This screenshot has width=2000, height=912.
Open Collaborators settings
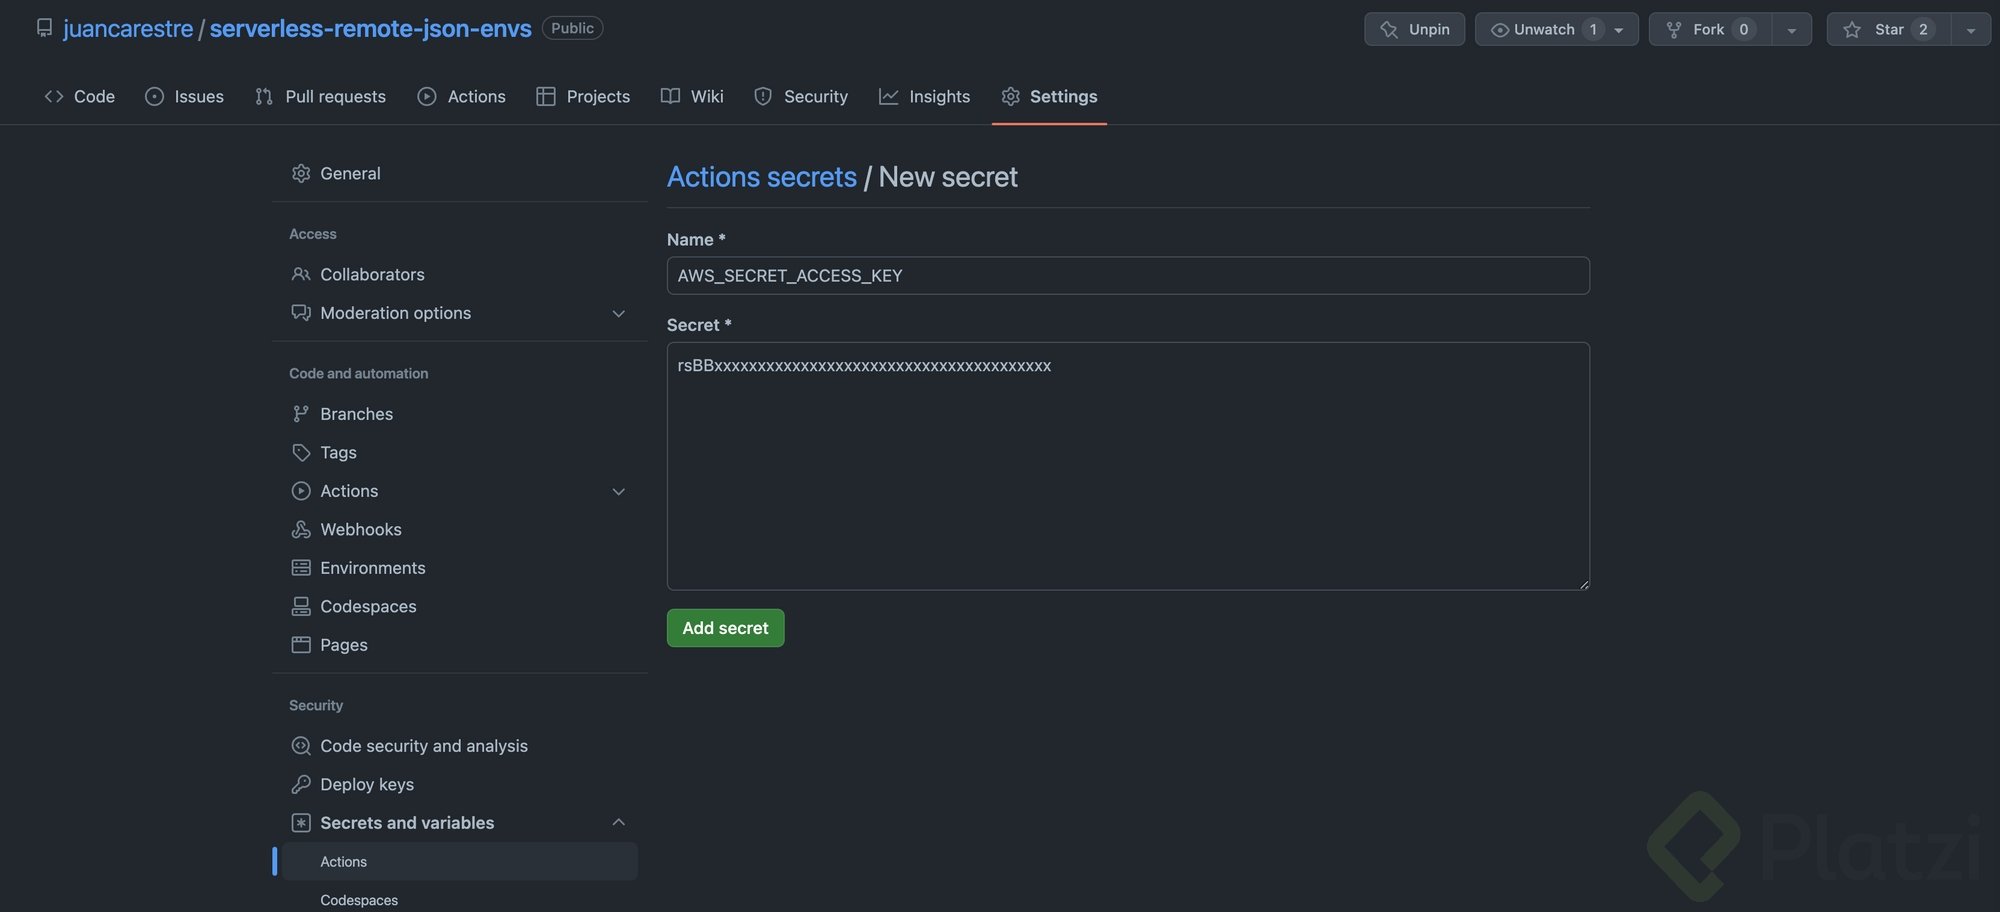pyautogui.click(x=460, y=274)
